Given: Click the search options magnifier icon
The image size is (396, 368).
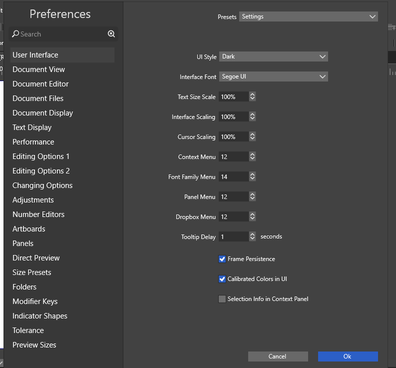Looking at the screenshot, I should (x=111, y=34).
